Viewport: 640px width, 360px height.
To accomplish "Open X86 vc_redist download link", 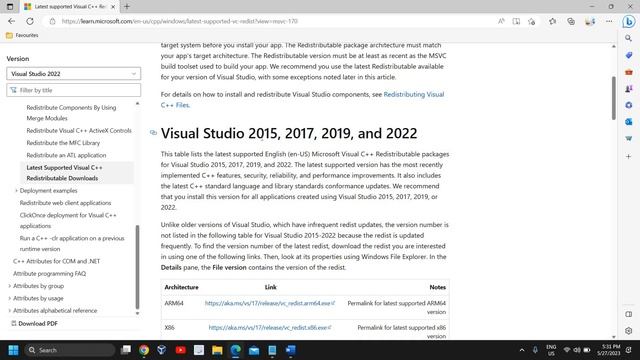I will click(x=270, y=327).
